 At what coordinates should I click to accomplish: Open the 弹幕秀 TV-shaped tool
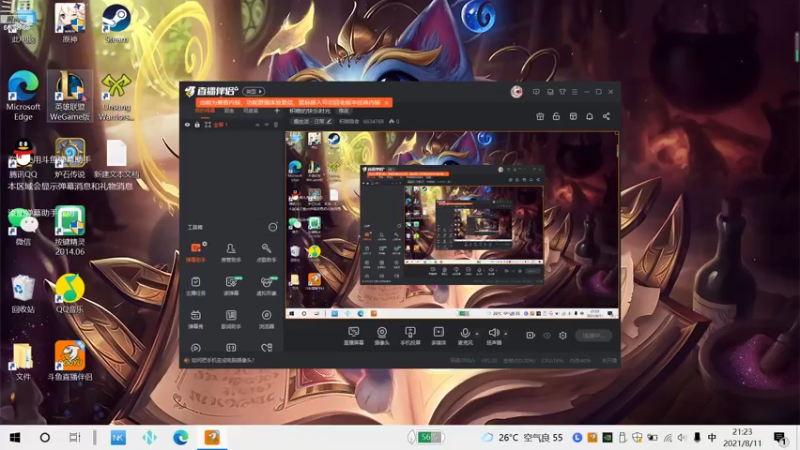click(x=195, y=319)
